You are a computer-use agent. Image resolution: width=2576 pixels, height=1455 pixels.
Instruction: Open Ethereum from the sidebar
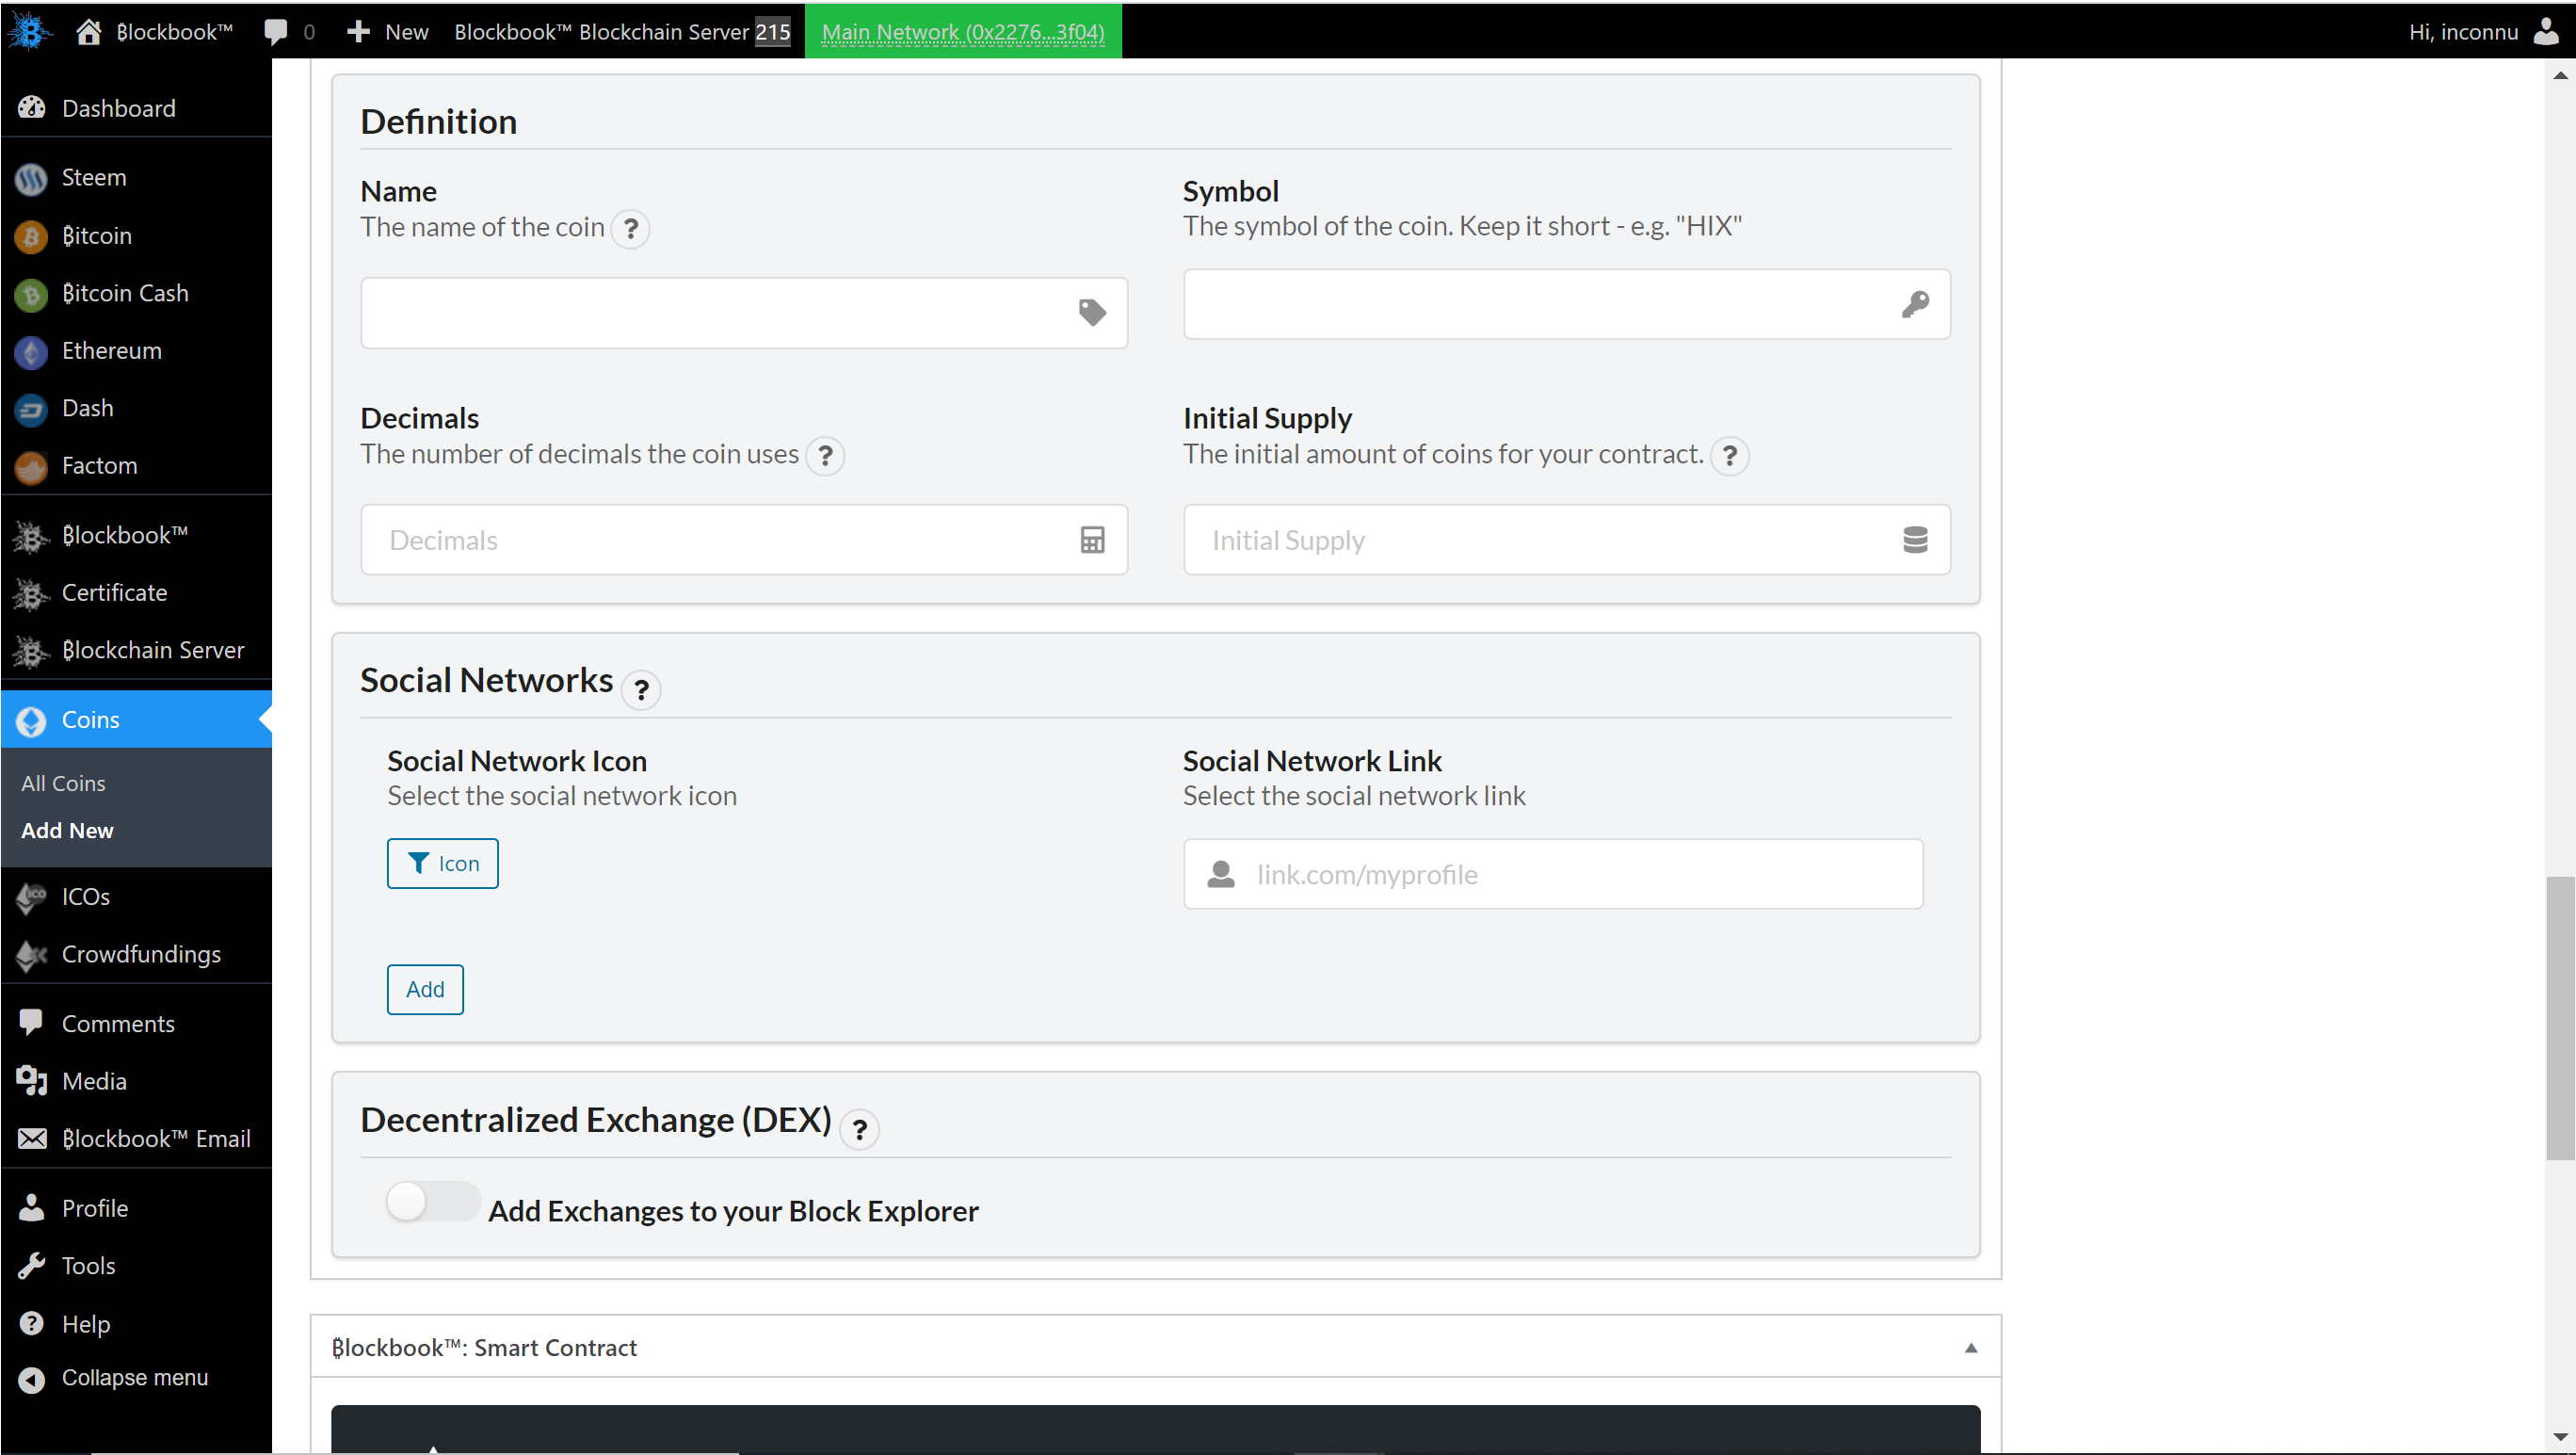(x=136, y=350)
